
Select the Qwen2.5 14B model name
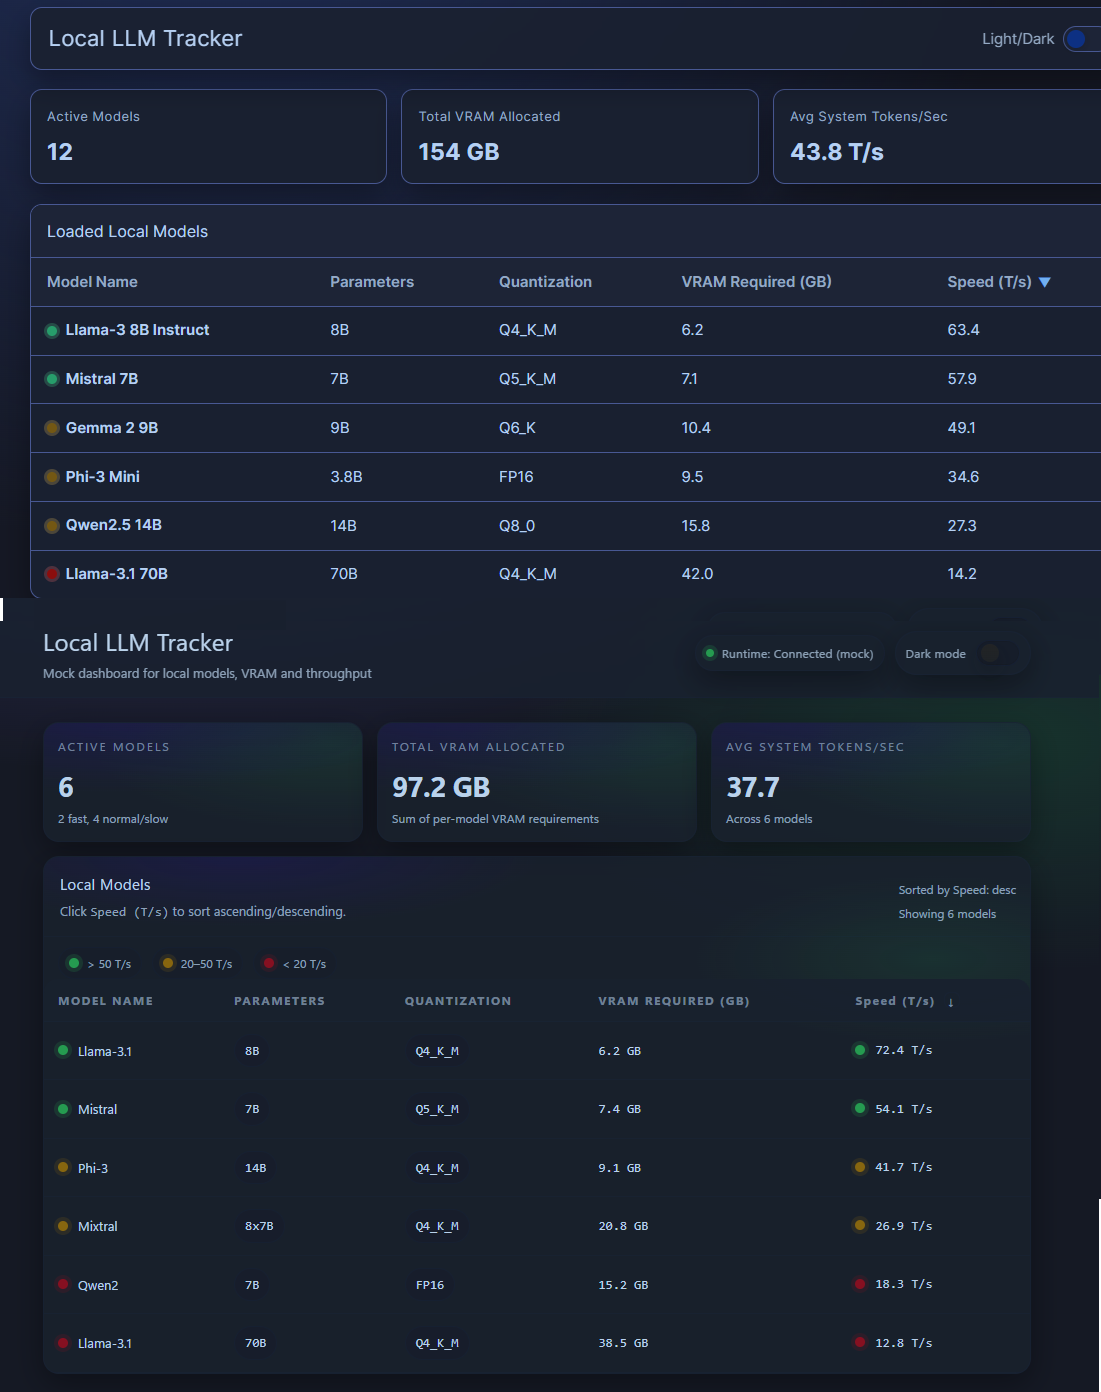point(114,525)
